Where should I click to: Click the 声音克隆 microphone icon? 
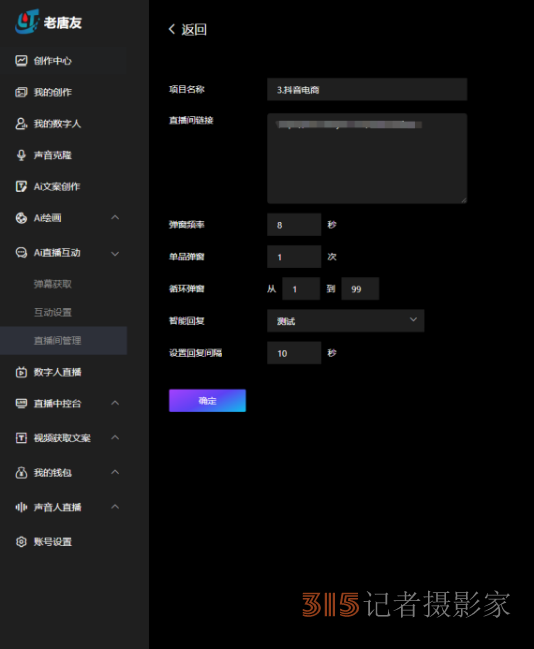pos(21,155)
